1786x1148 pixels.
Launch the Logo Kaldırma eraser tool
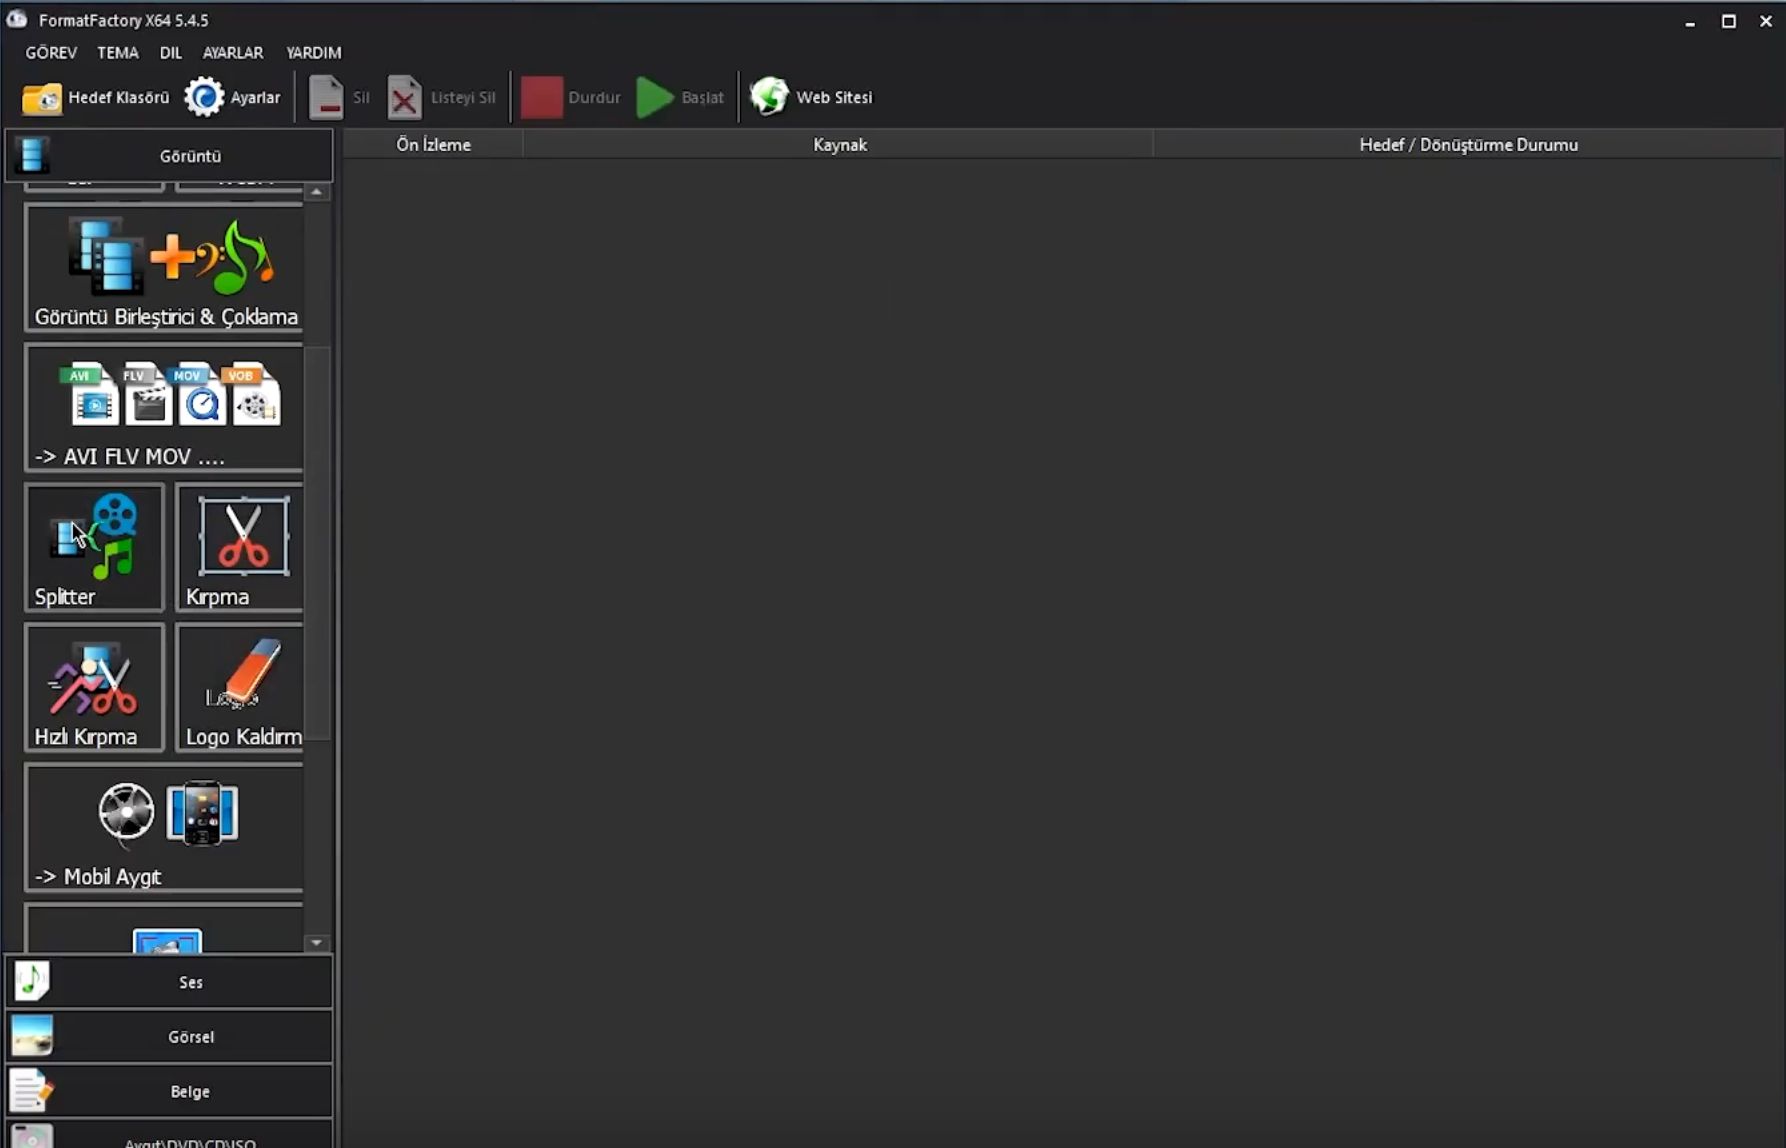coord(240,687)
